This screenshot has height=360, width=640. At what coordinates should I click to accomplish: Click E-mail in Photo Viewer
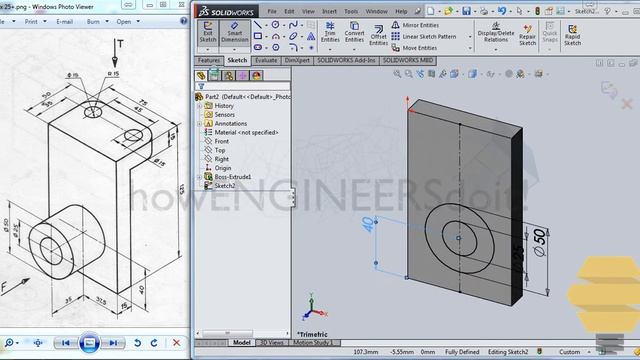pyautogui.click(x=64, y=22)
